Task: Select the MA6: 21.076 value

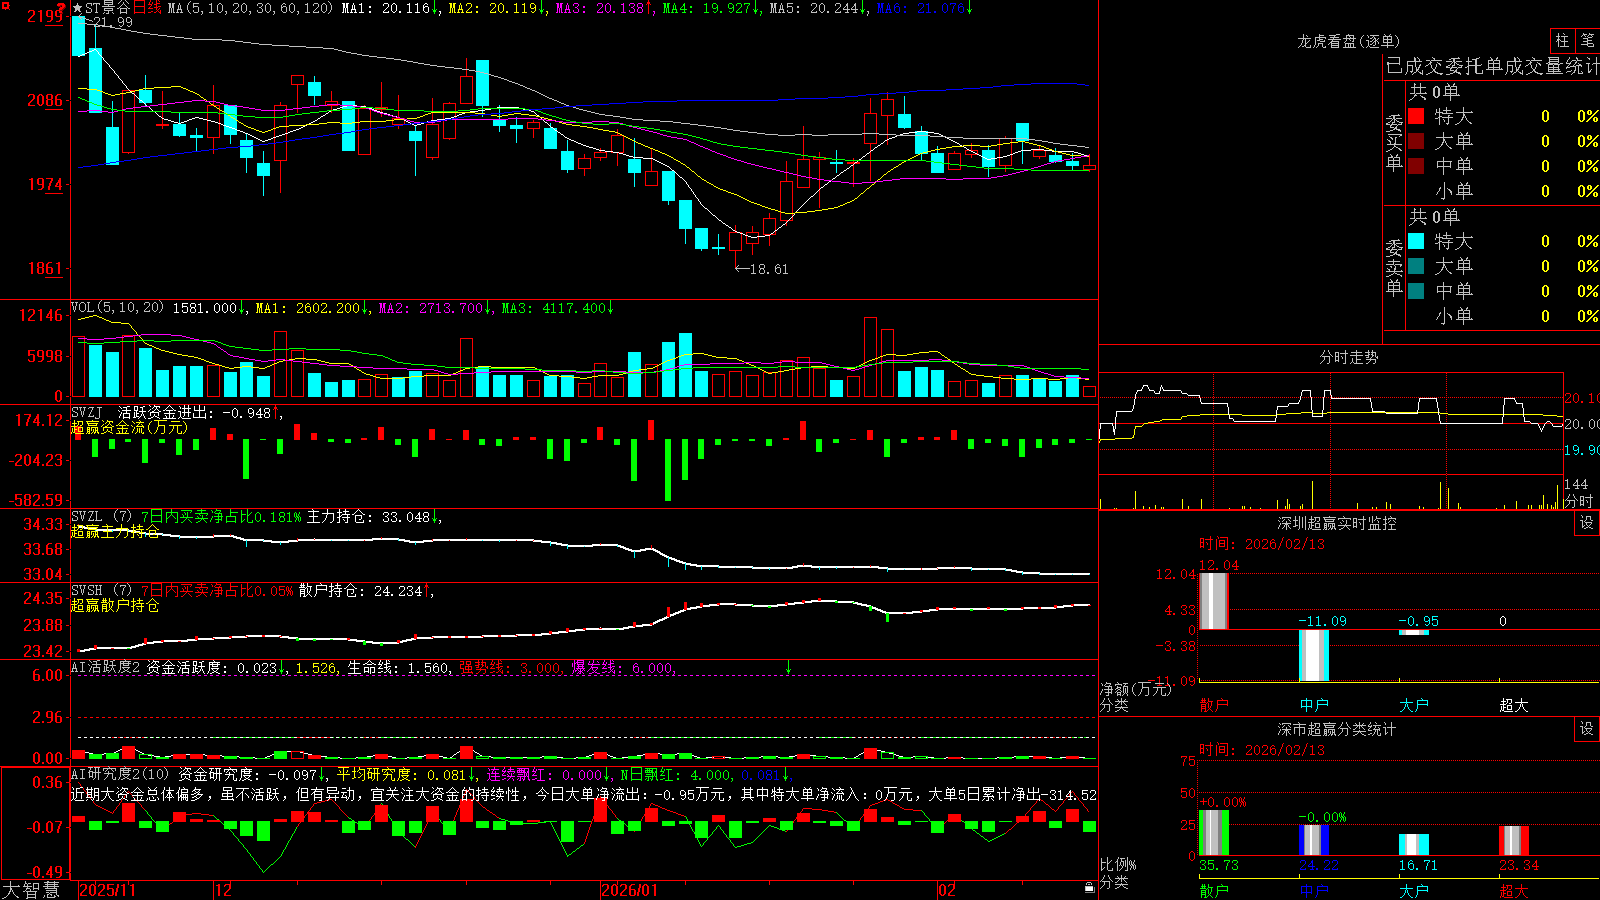Action: (921, 8)
